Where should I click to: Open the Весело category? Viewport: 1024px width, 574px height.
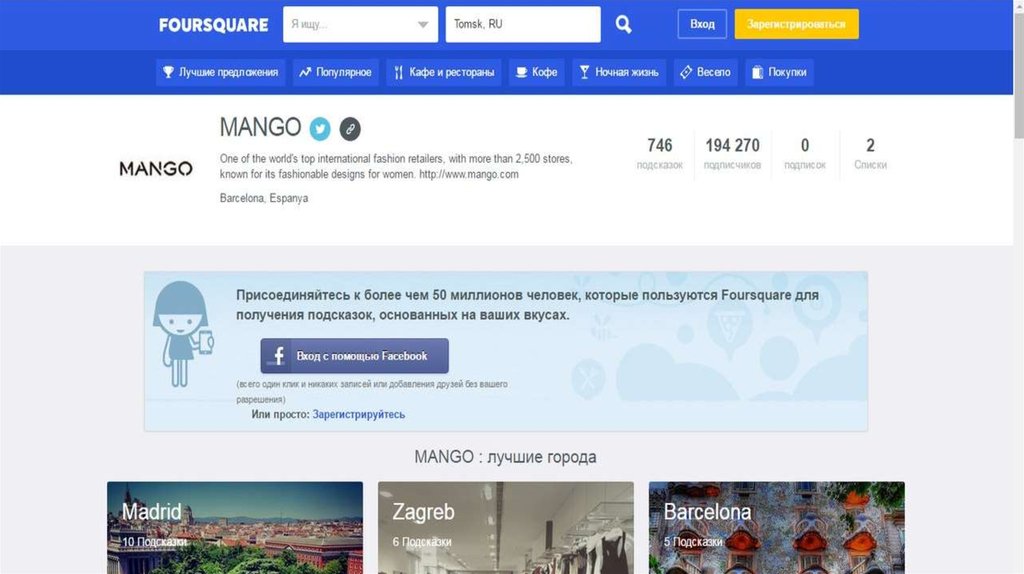click(x=705, y=72)
